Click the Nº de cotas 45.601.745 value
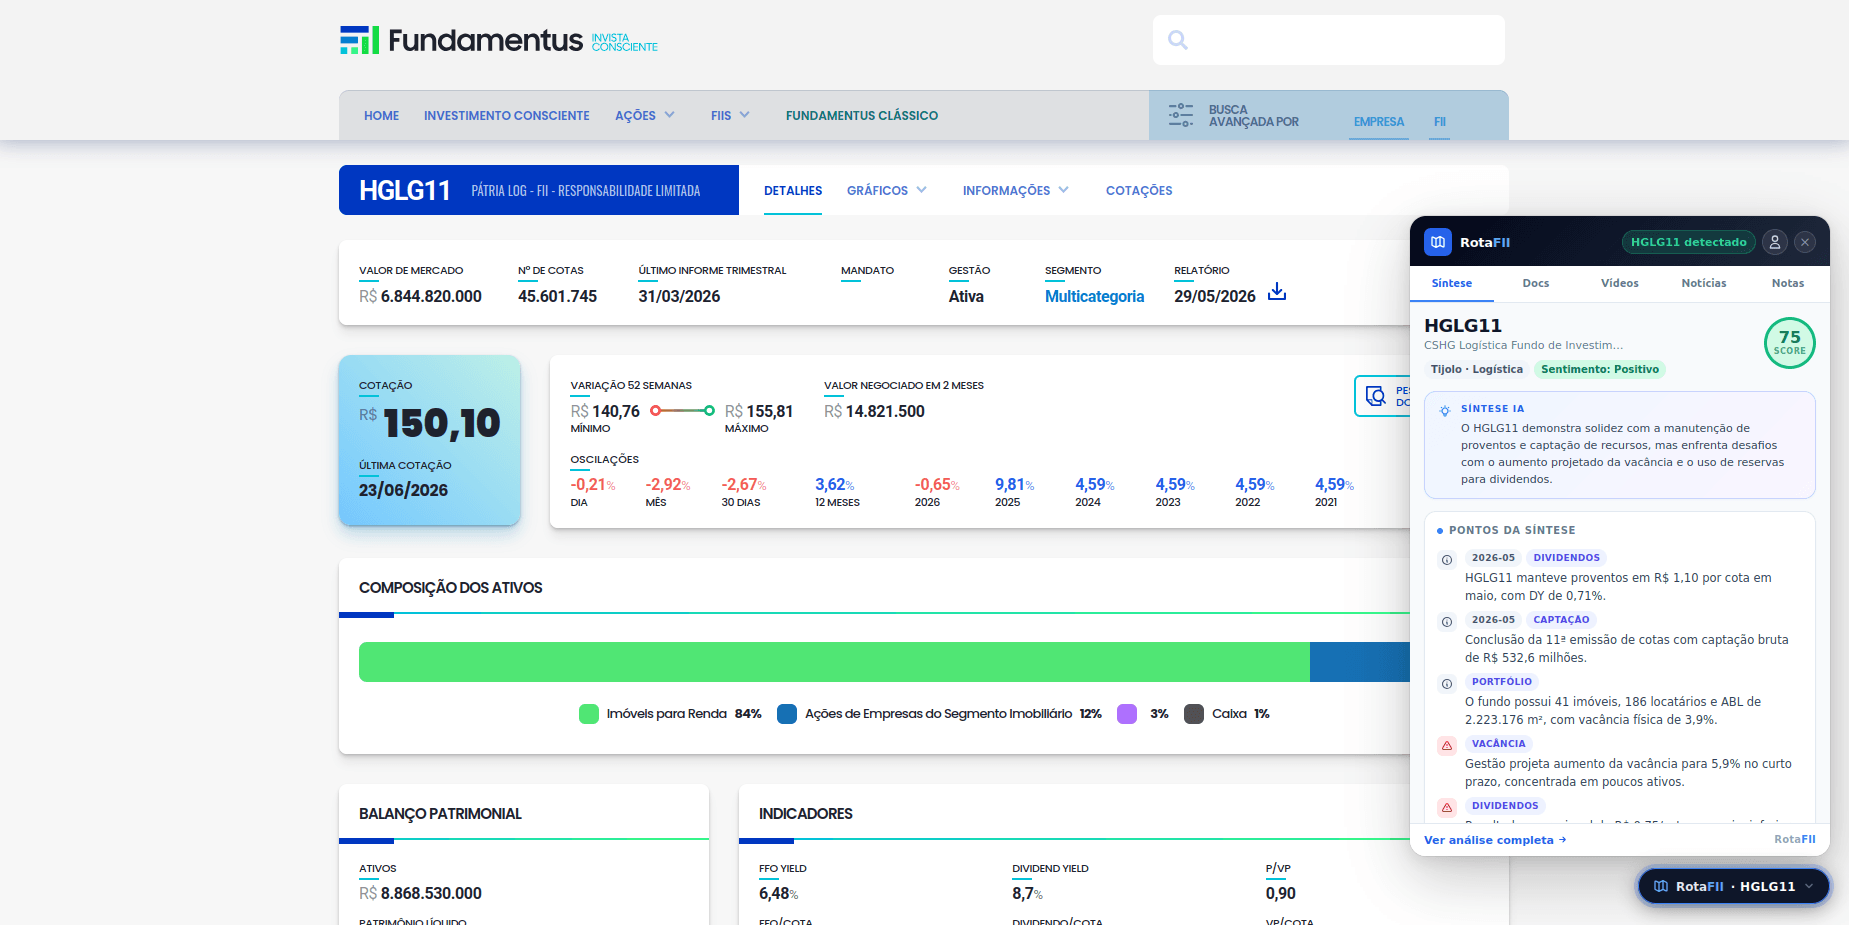This screenshot has width=1849, height=925. (x=557, y=296)
